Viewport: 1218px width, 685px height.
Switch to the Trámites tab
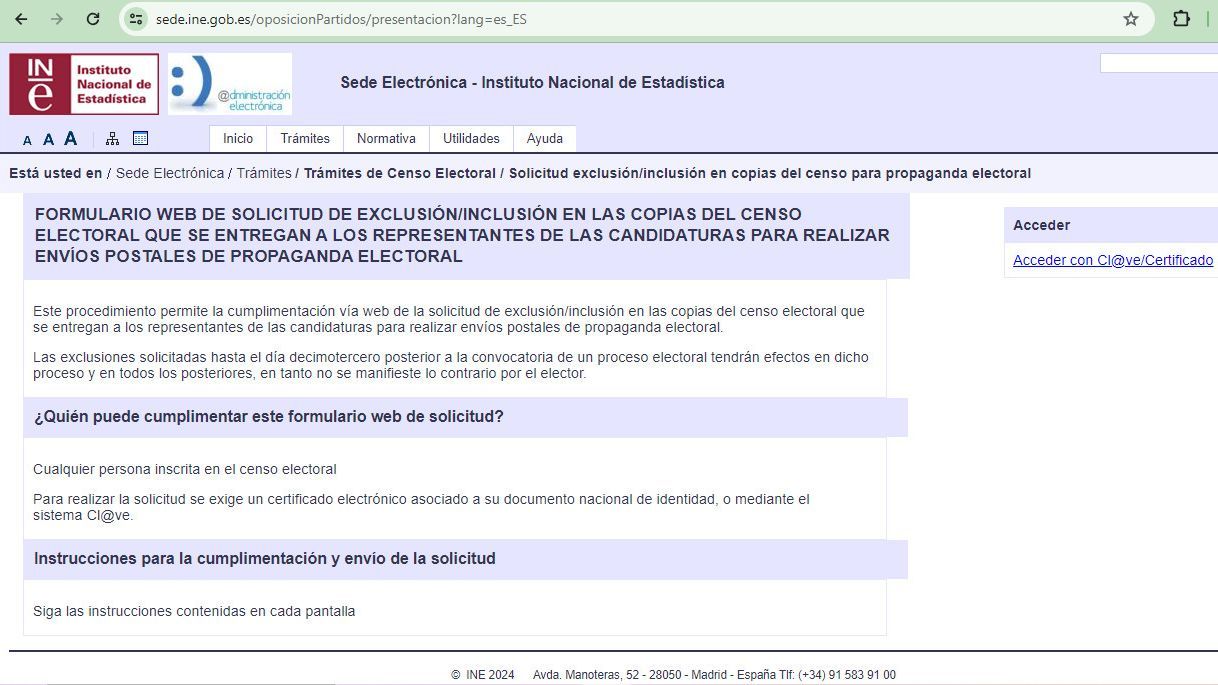[305, 138]
